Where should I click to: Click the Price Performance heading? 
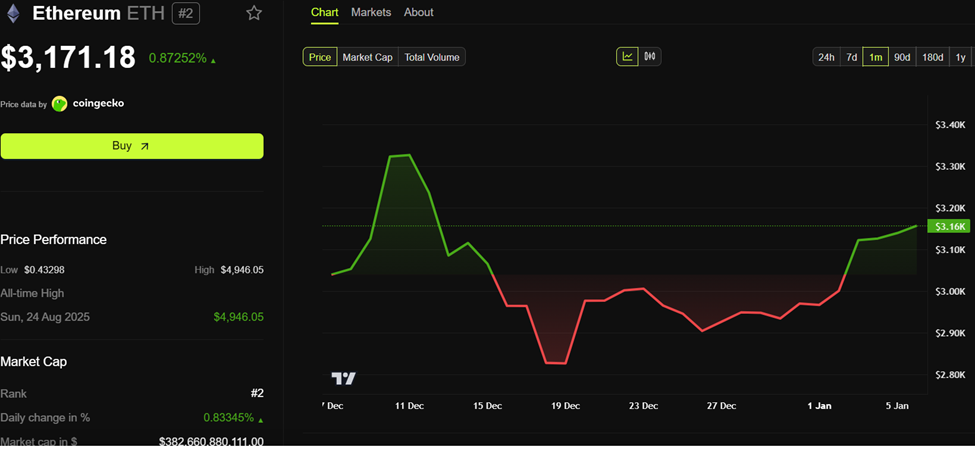click(53, 239)
